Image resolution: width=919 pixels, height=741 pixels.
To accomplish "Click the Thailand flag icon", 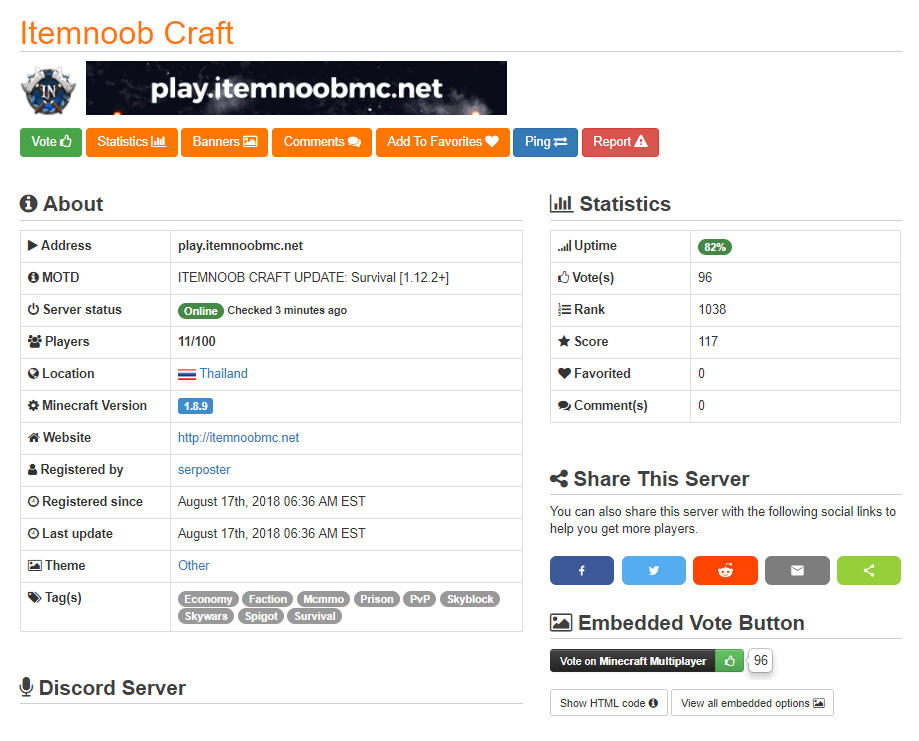I will [187, 374].
